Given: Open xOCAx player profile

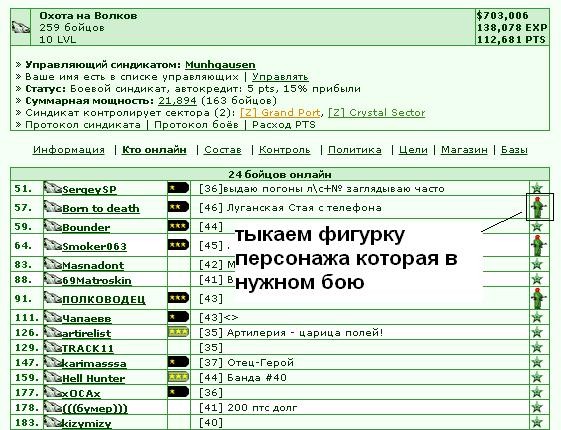Looking at the screenshot, I should [81, 394].
